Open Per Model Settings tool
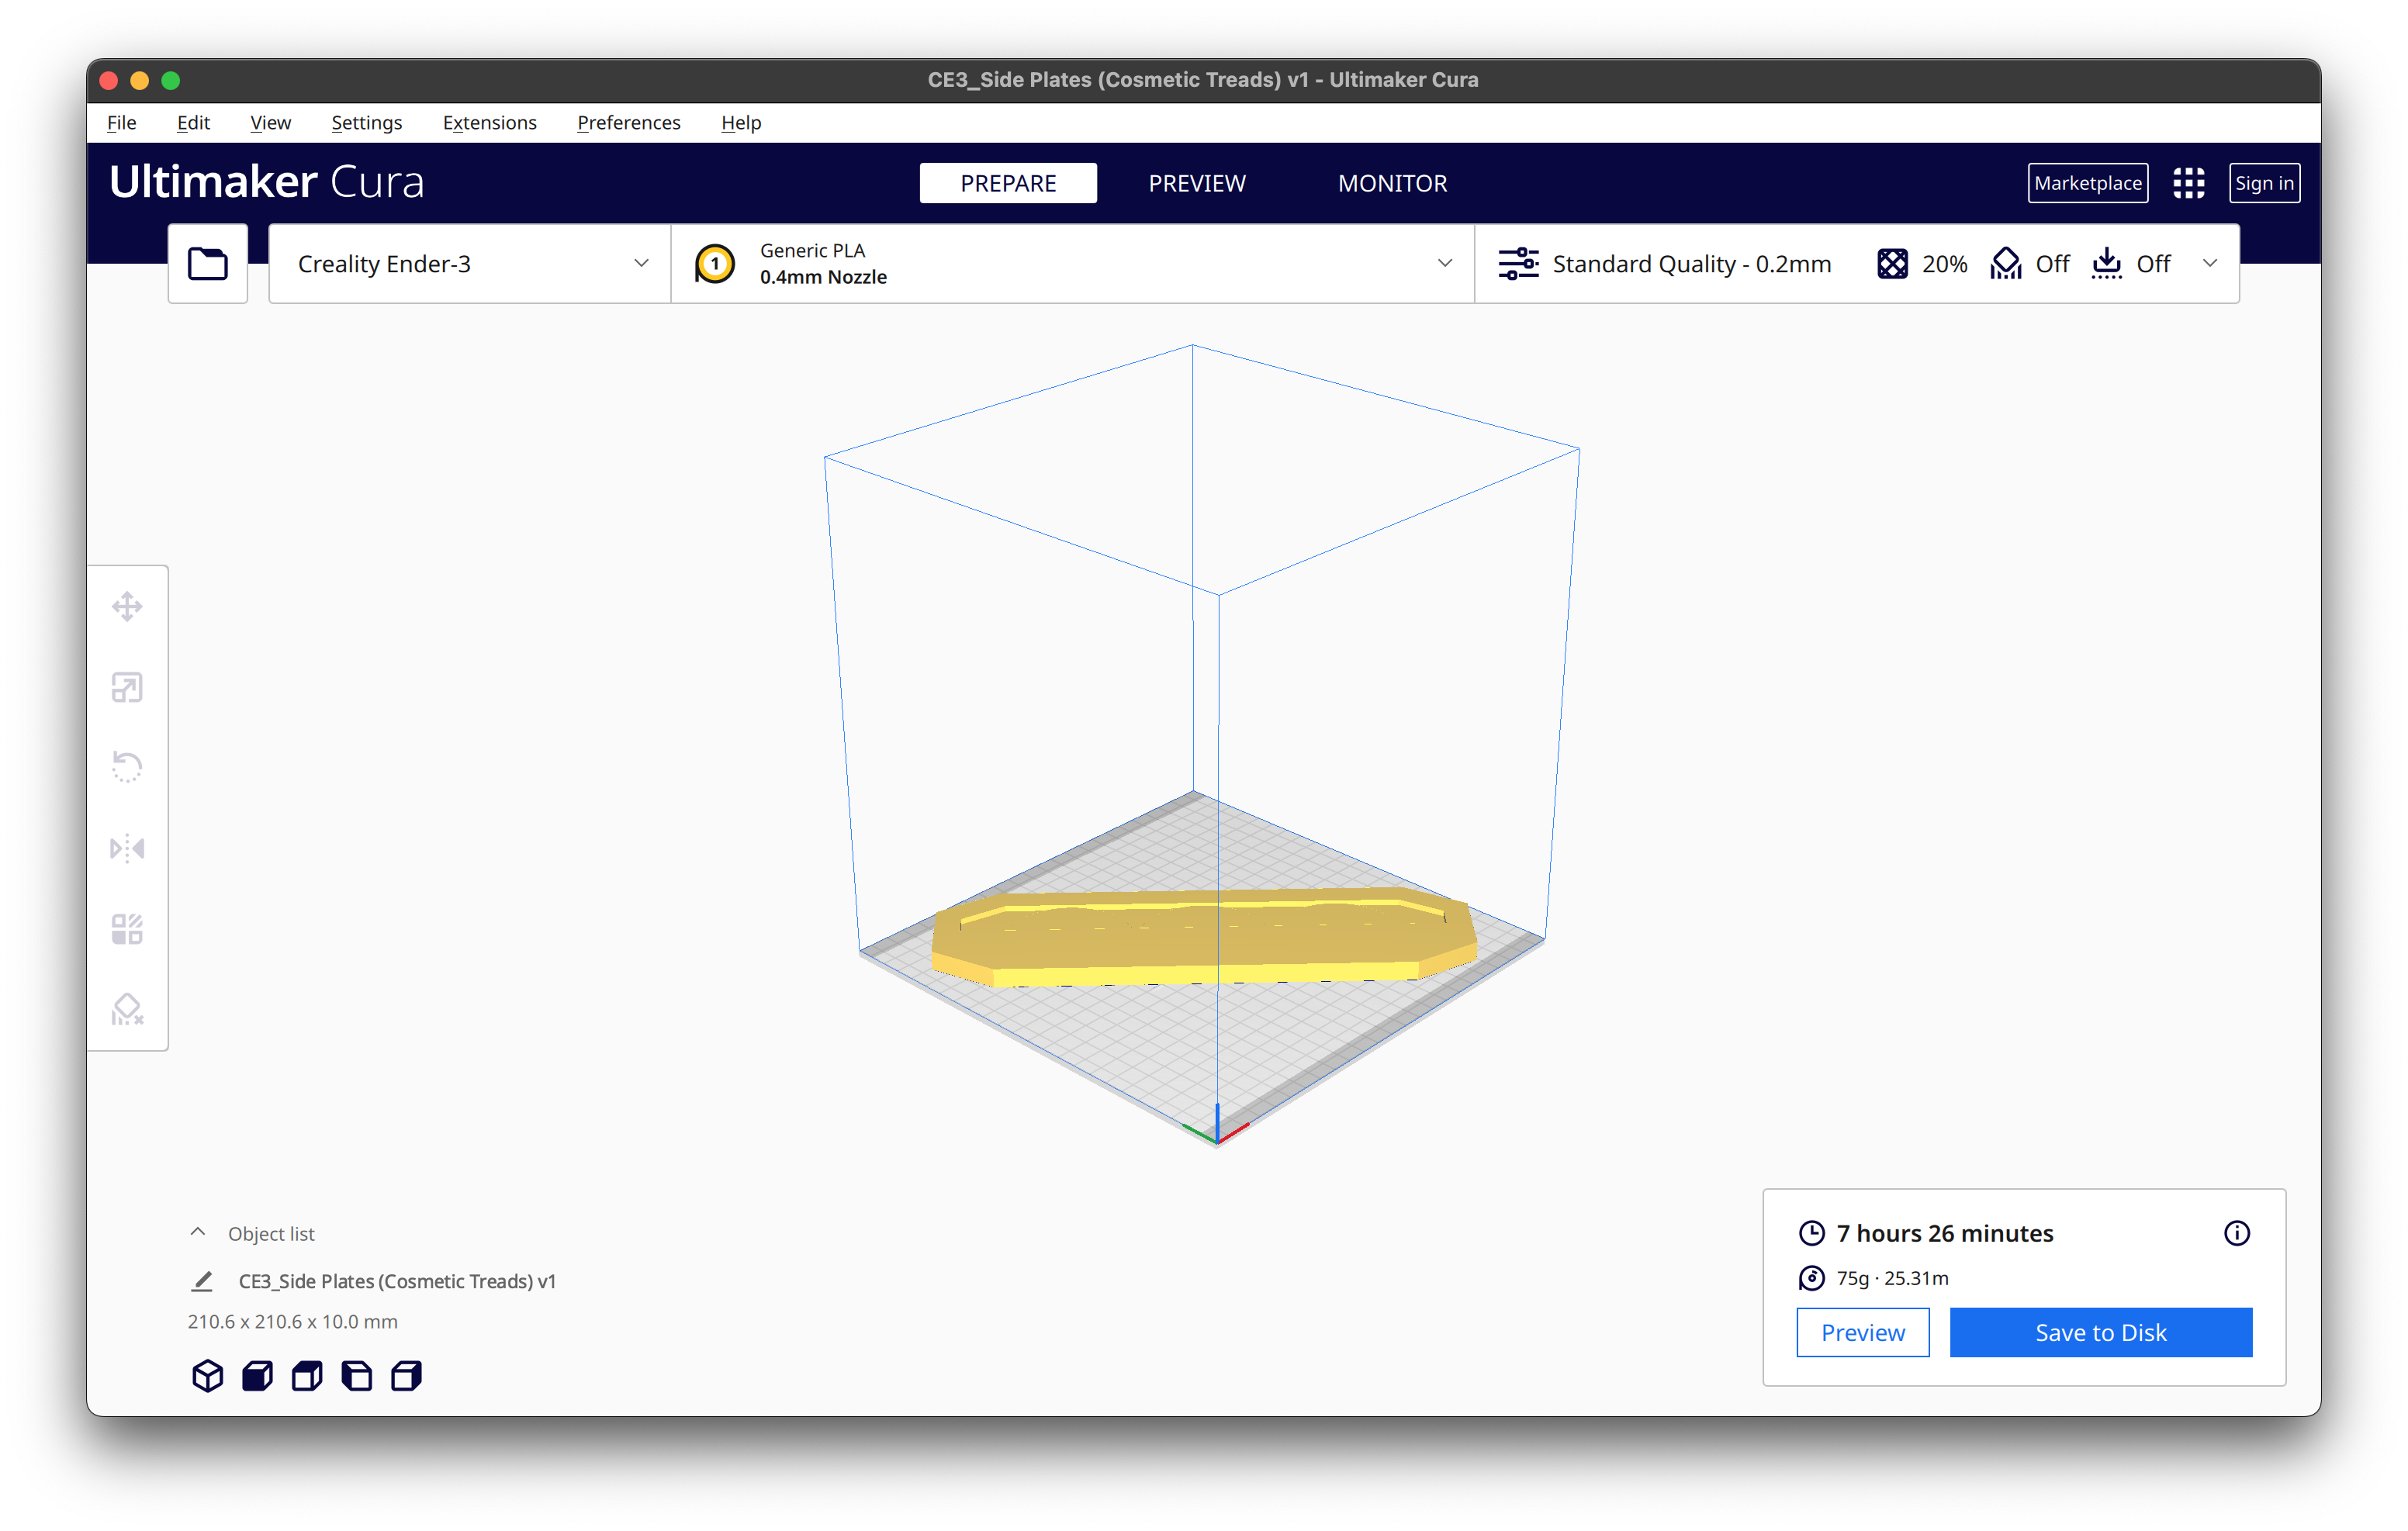This screenshot has height=1531, width=2408. point(127,929)
